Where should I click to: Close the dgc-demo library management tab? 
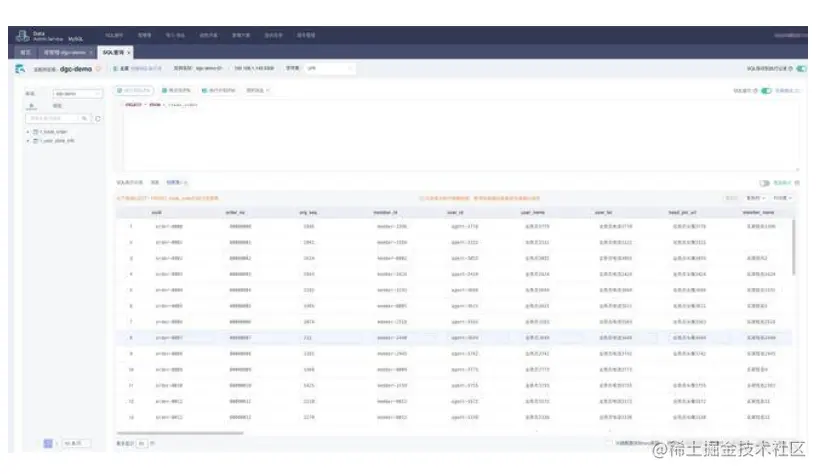tap(91, 53)
